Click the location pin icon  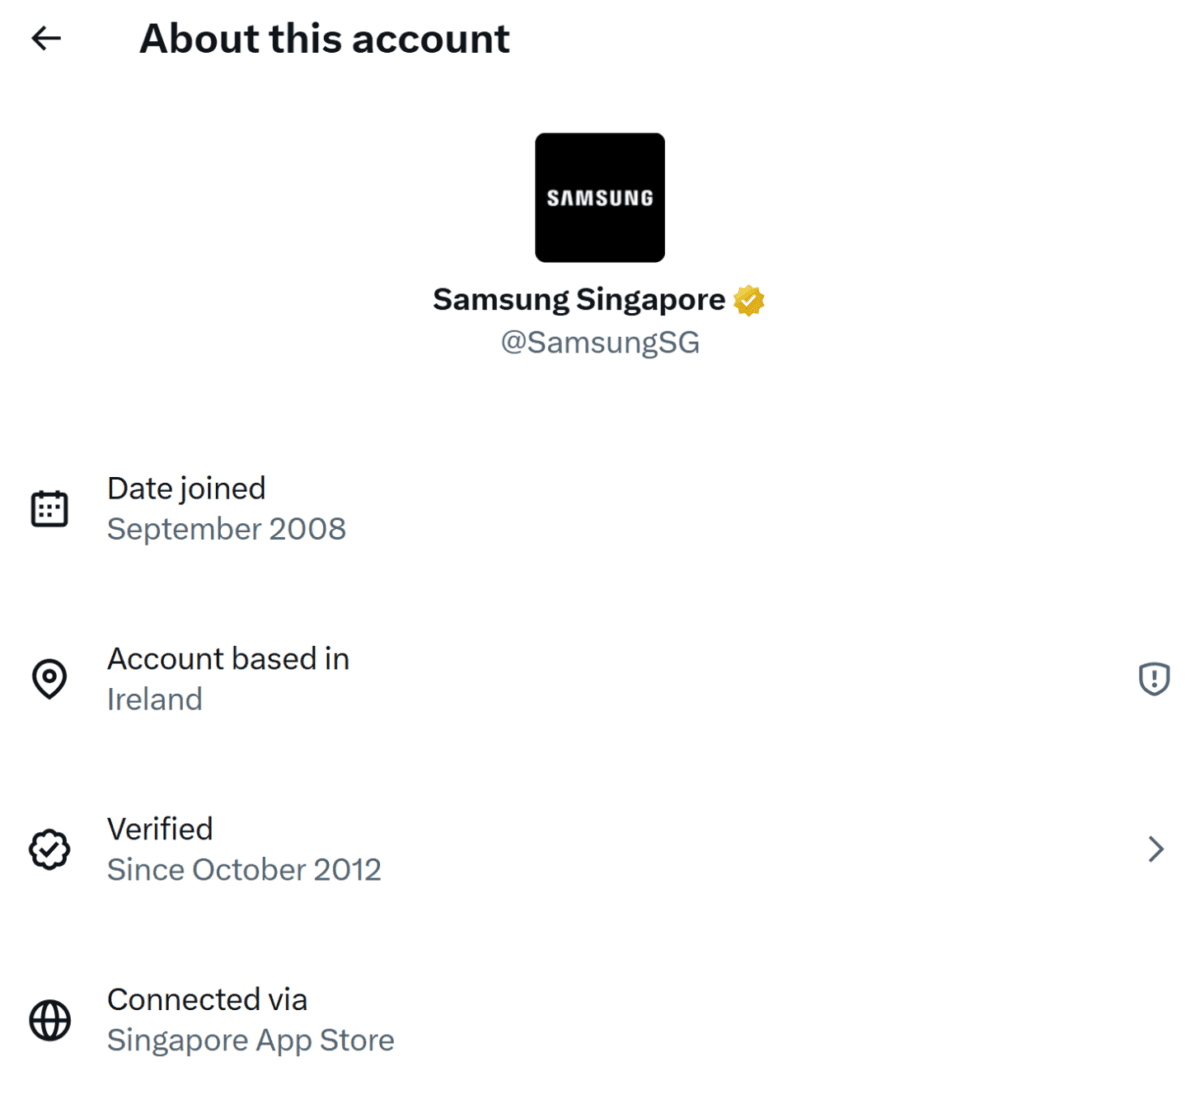(x=49, y=679)
